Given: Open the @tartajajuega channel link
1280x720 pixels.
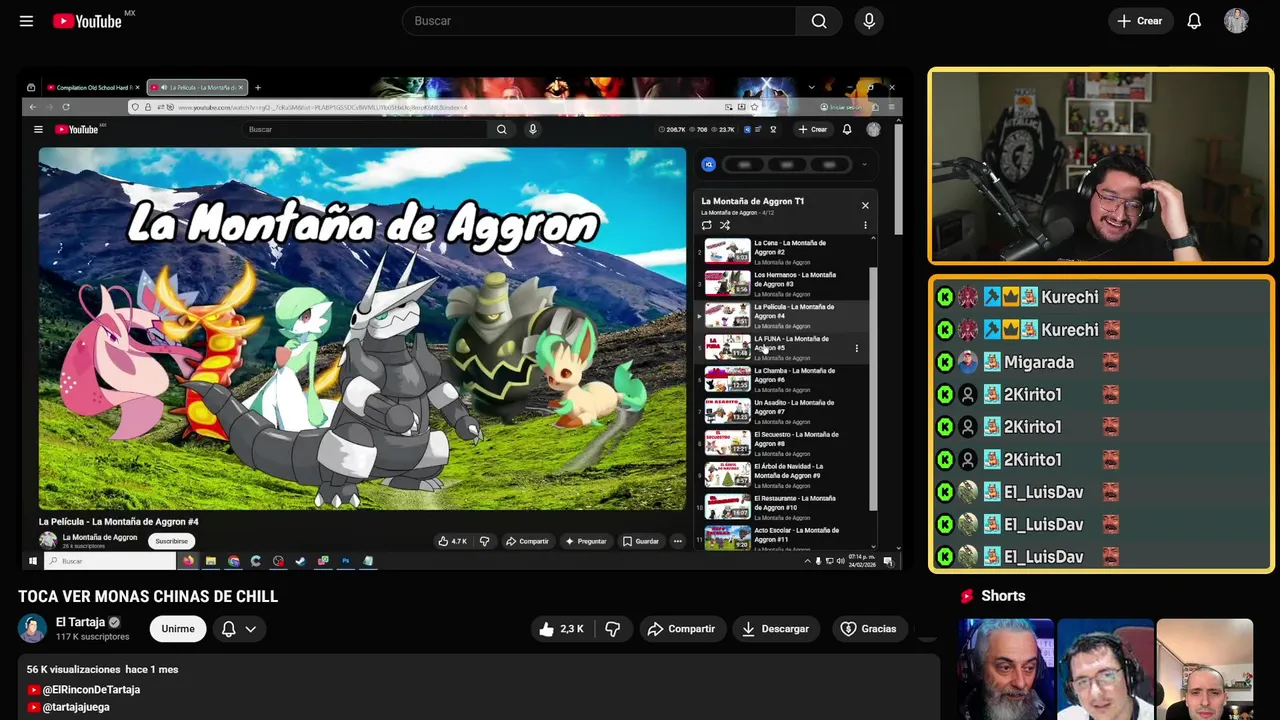Looking at the screenshot, I should tap(76, 707).
